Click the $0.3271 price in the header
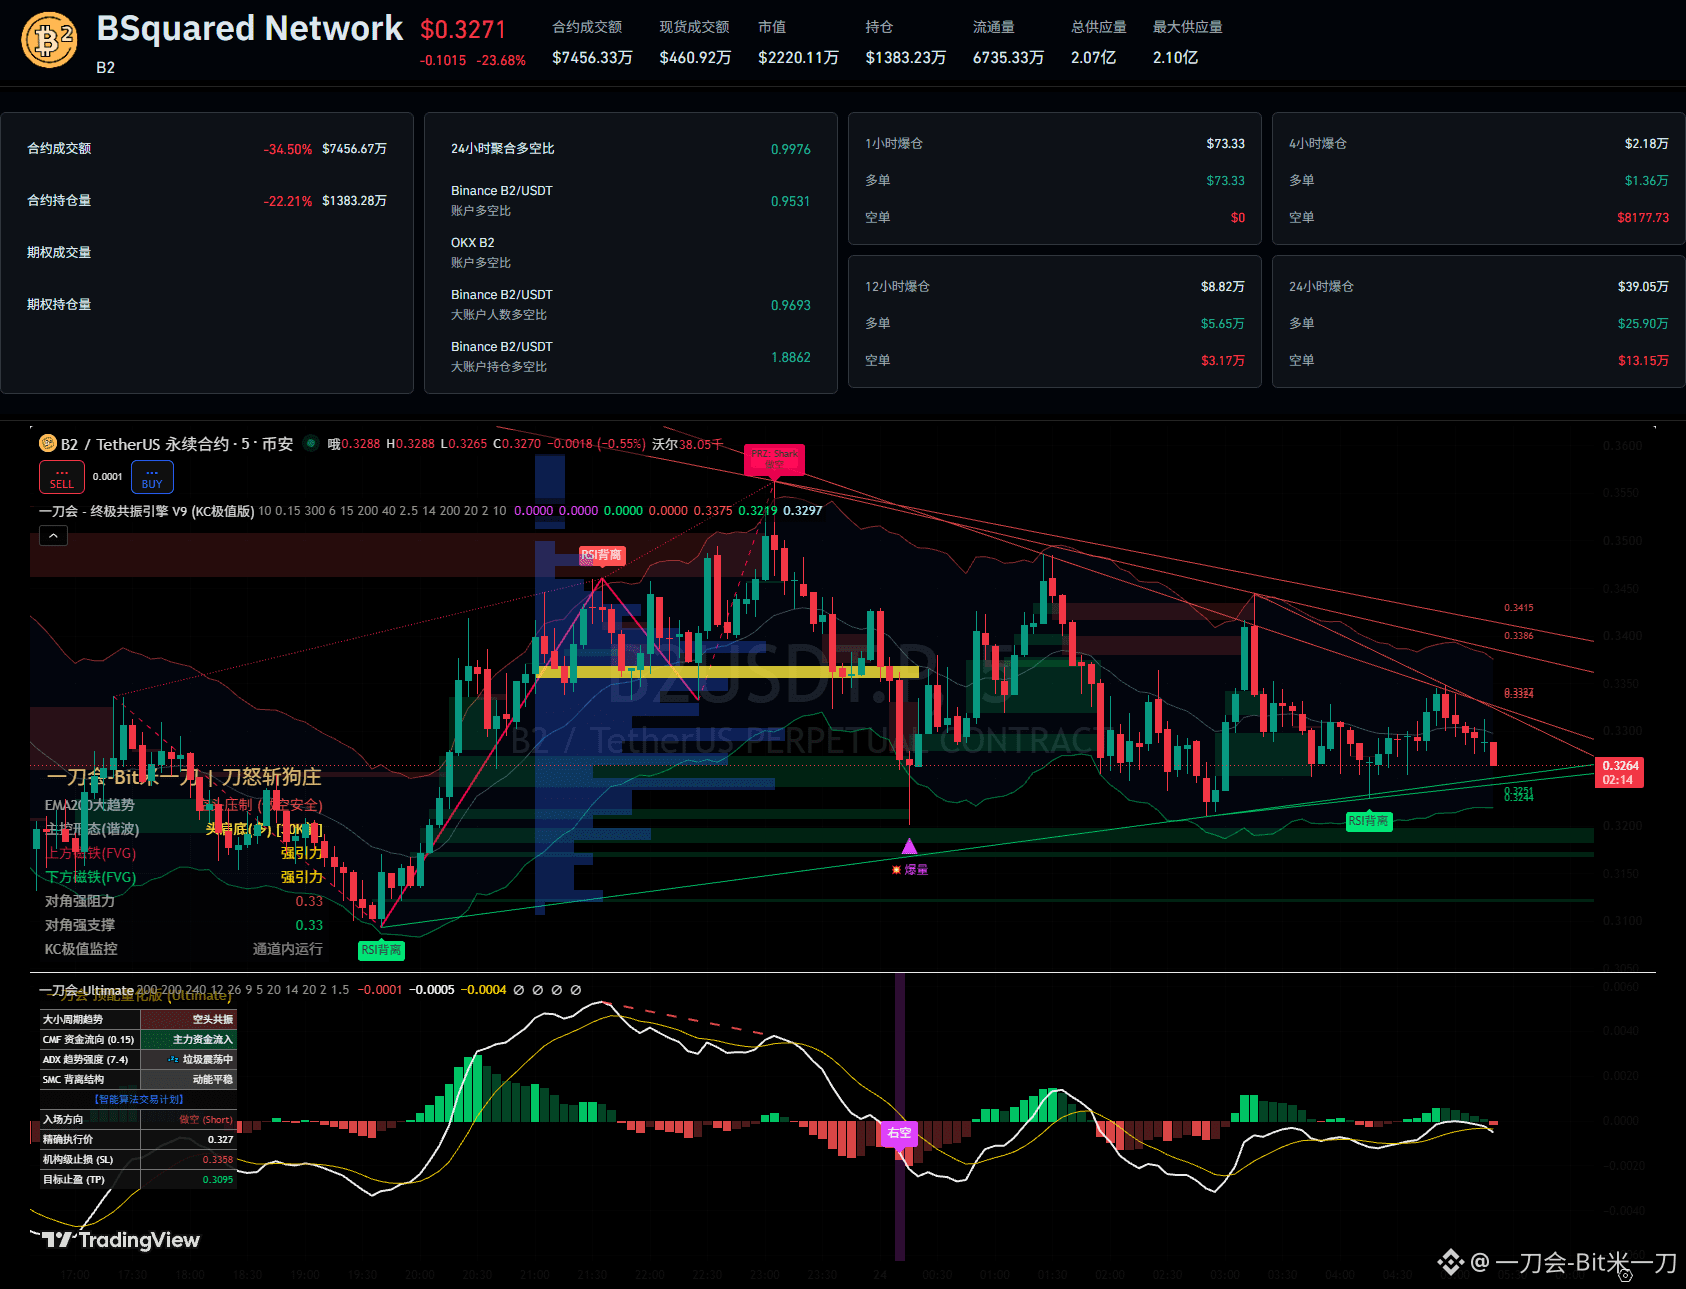The height and width of the screenshot is (1289, 1686). coord(463,30)
